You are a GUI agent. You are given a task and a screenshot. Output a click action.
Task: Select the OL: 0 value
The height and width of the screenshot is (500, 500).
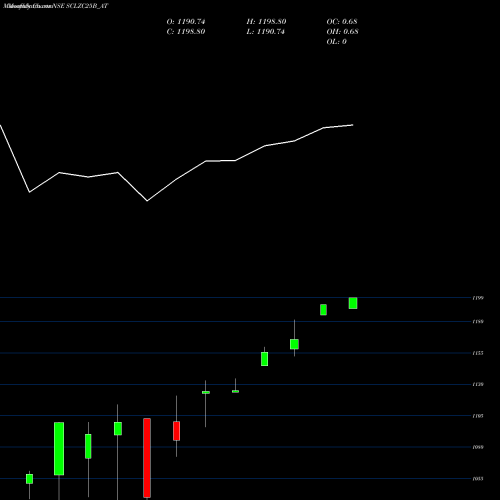pos(336,42)
